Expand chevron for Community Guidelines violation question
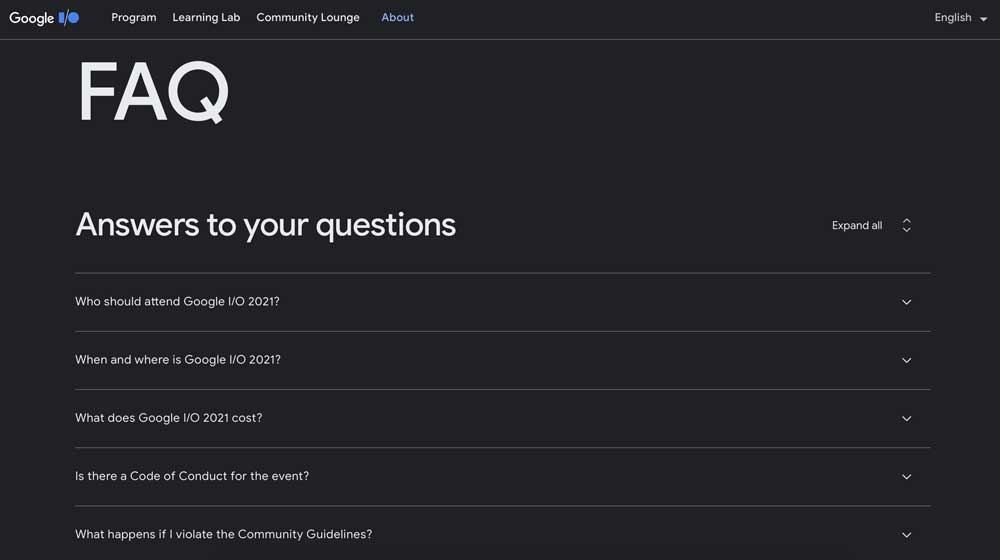Image resolution: width=1000 pixels, height=560 pixels. pos(906,534)
